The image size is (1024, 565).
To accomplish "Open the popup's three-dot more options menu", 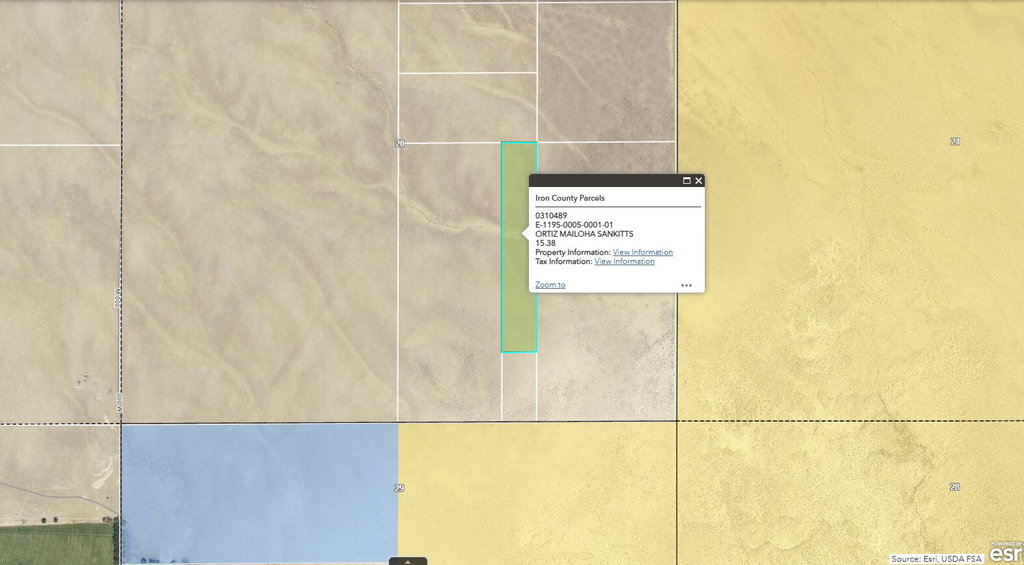I will [x=686, y=285].
